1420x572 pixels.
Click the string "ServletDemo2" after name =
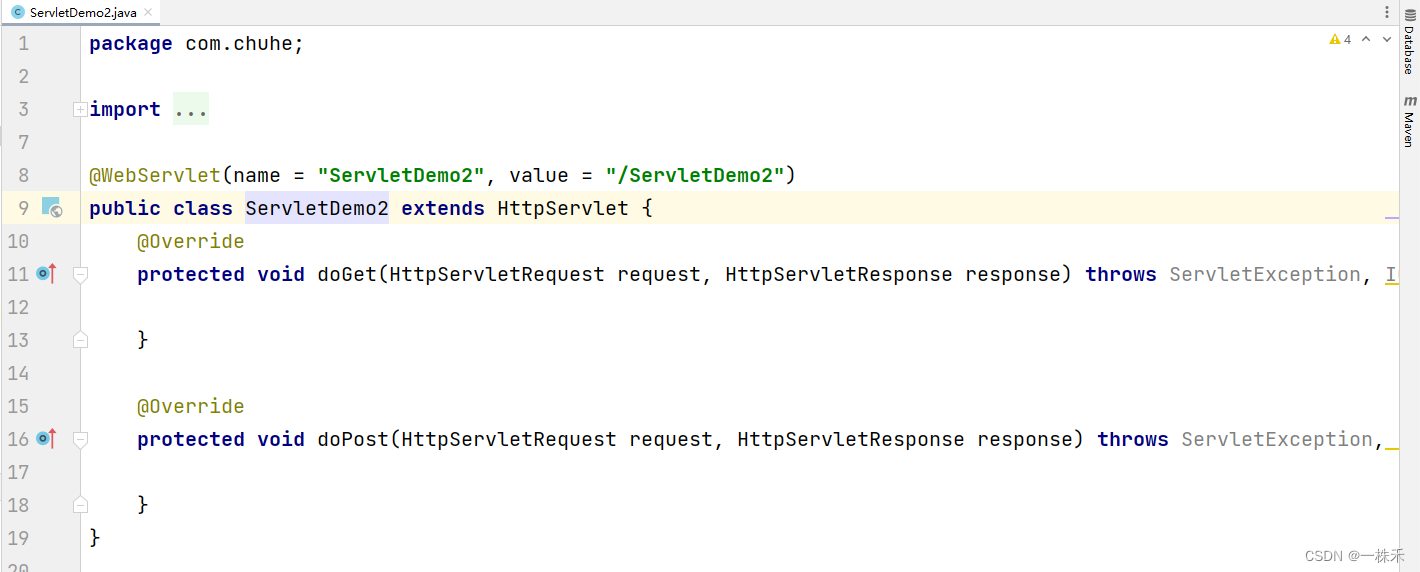(401, 175)
